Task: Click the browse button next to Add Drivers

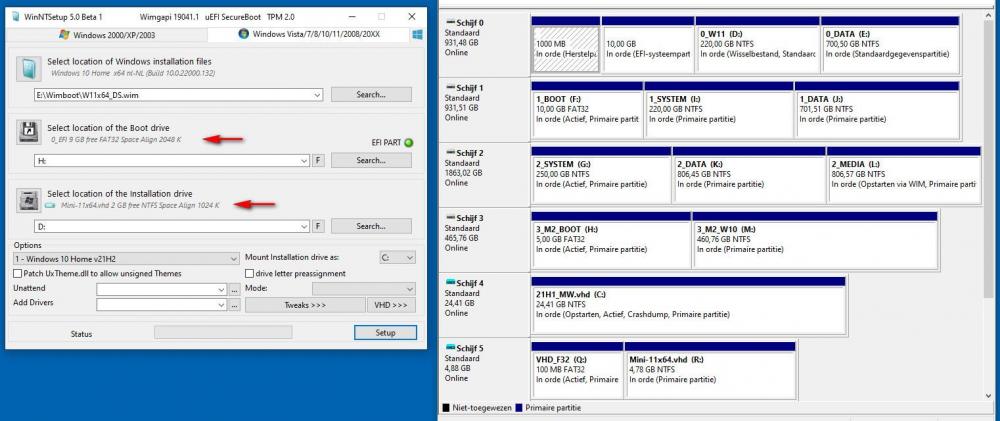Action: [x=234, y=304]
